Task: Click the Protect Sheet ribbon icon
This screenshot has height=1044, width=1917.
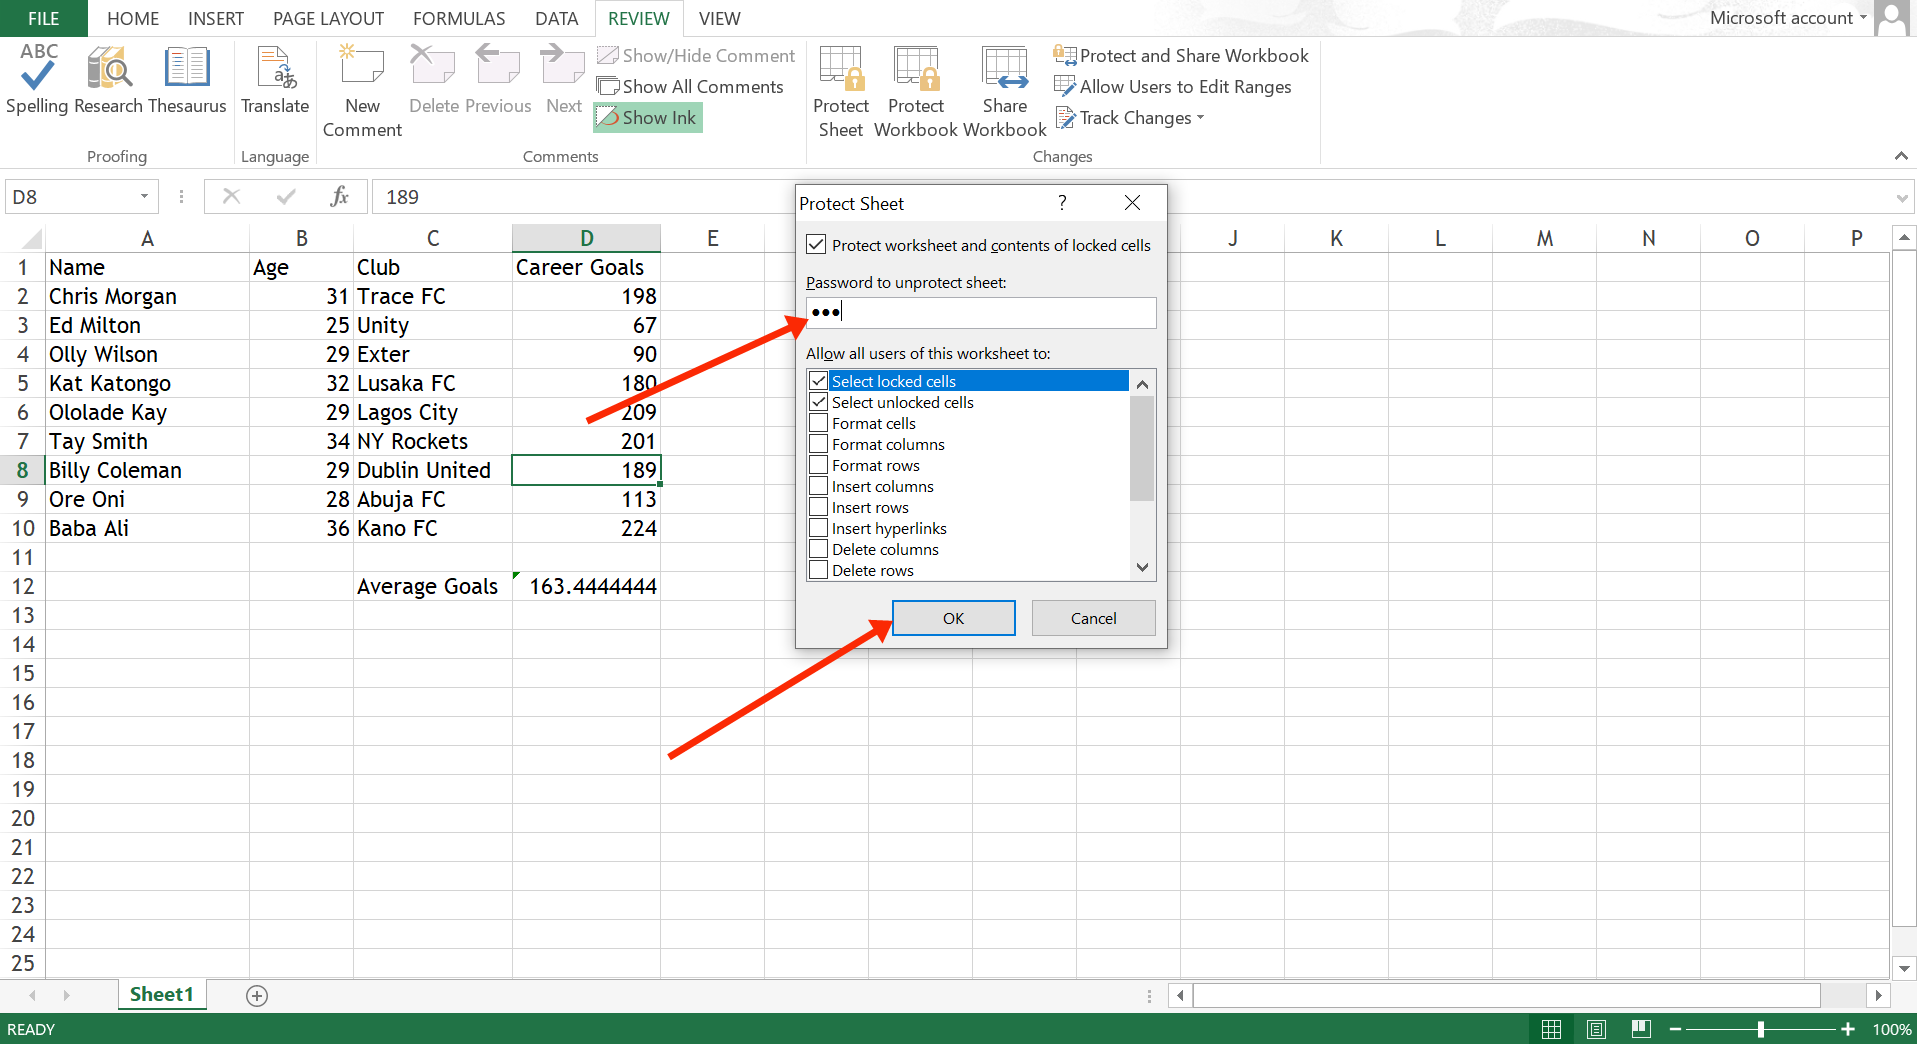Action: [x=841, y=90]
